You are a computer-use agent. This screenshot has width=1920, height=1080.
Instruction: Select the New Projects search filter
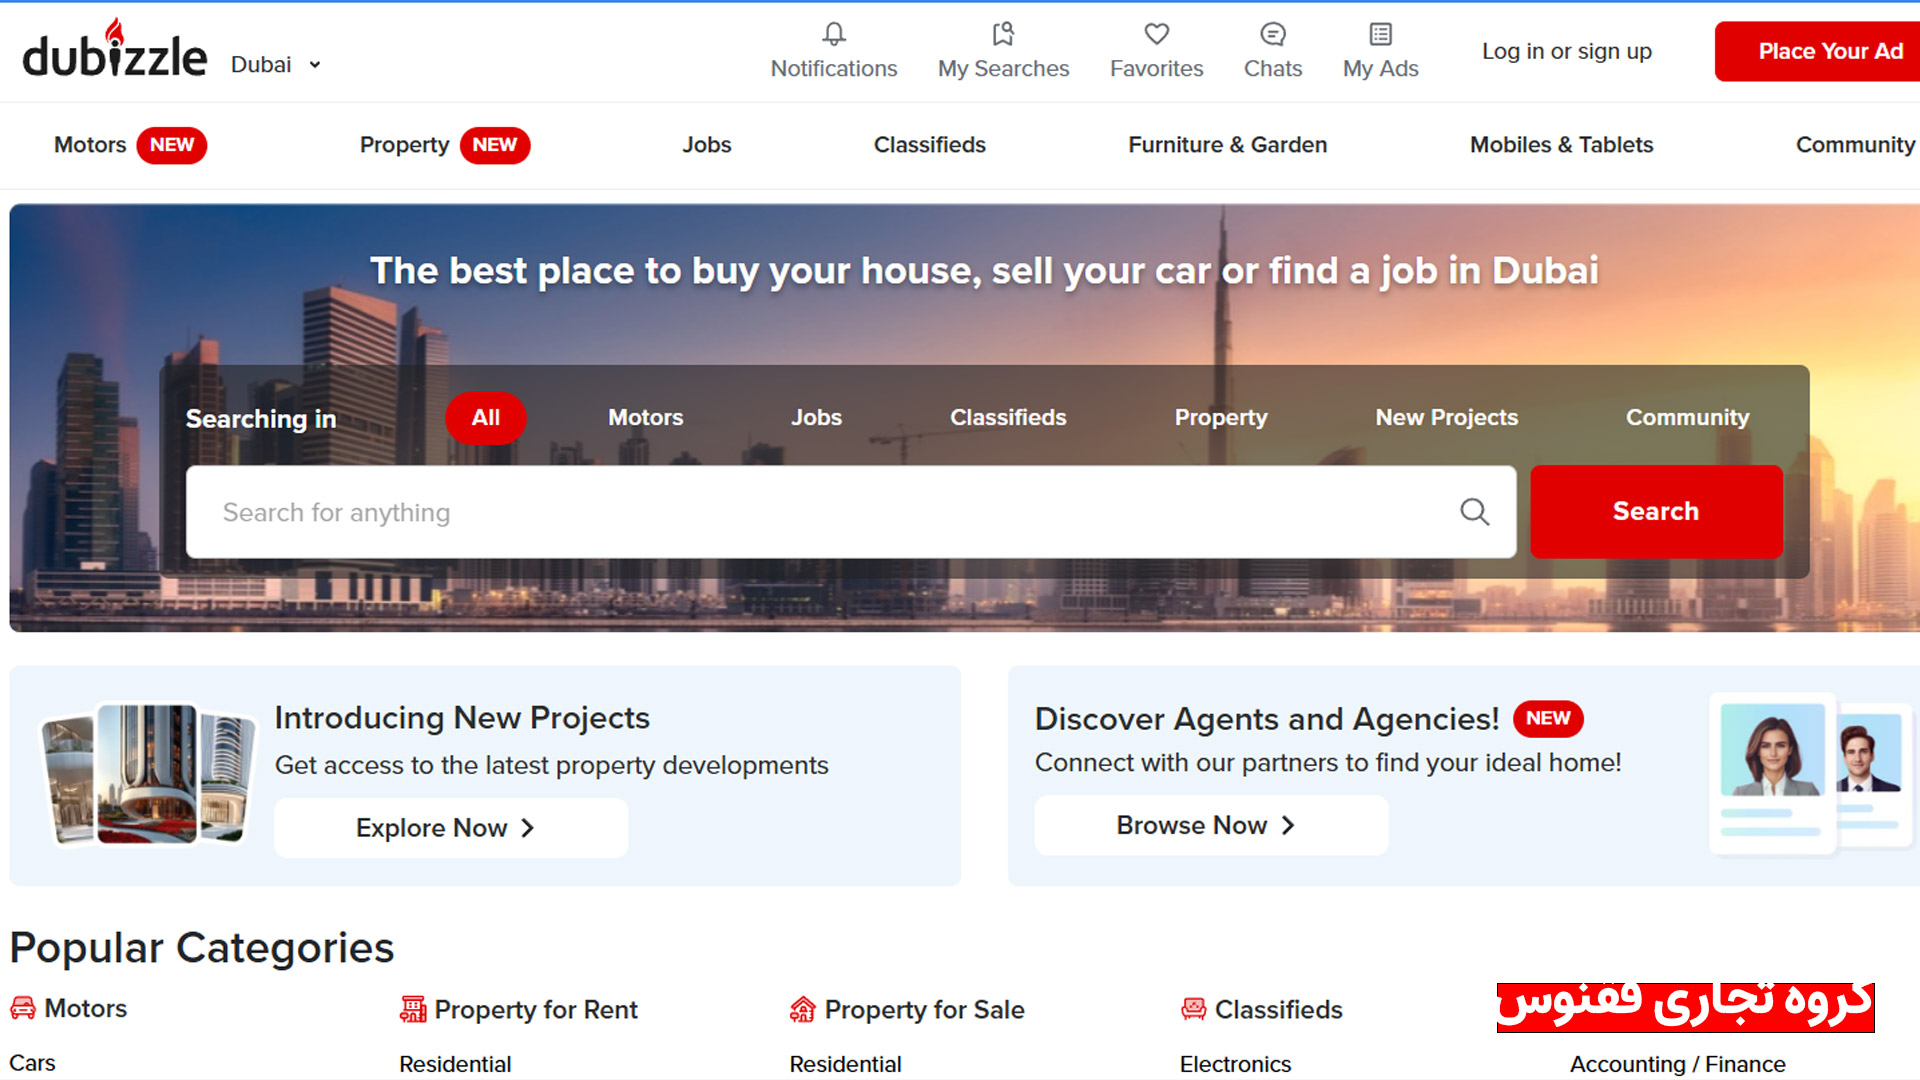pyautogui.click(x=1446, y=418)
